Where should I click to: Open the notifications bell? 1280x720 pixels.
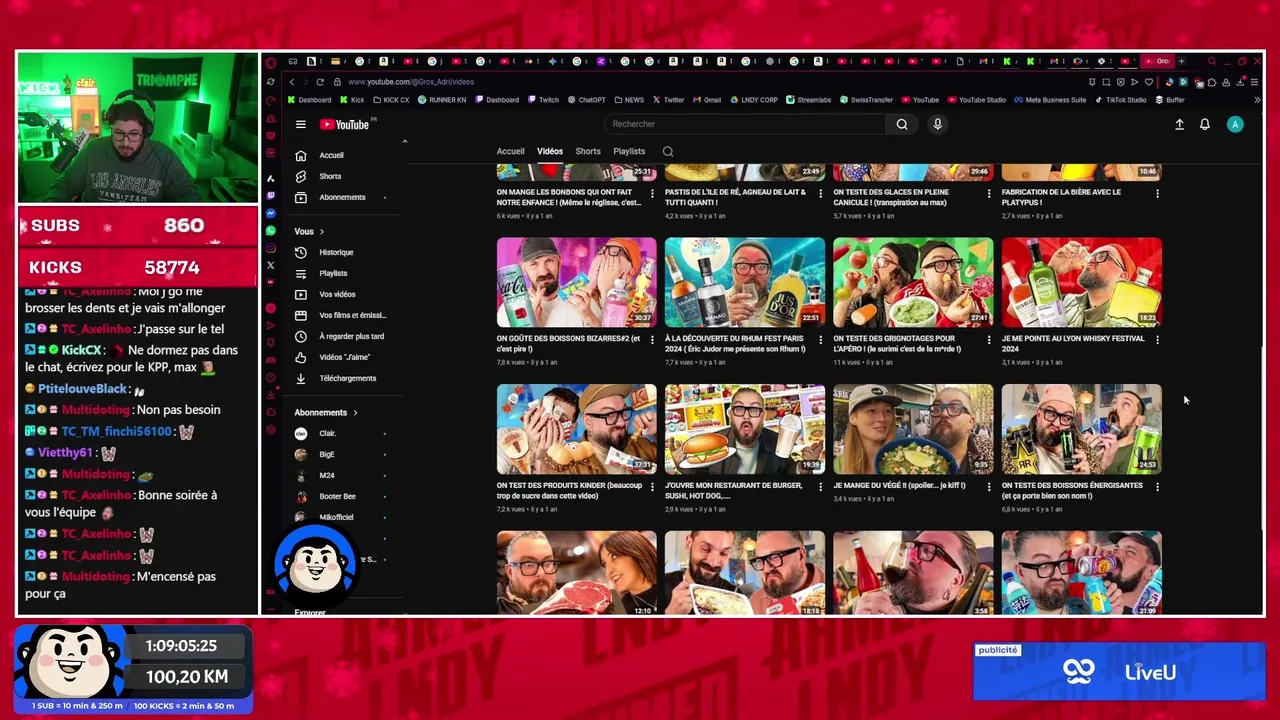click(x=1205, y=124)
